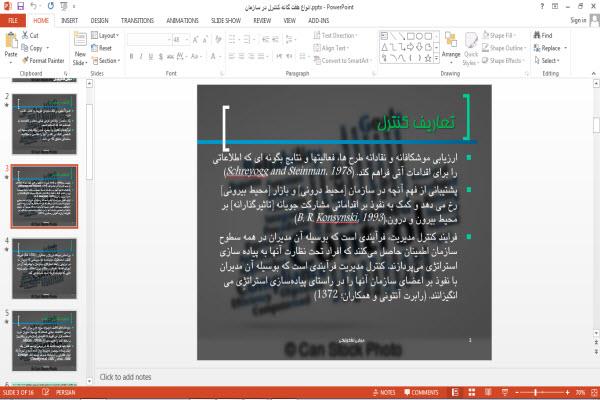Decrease font size with the smaller A icon

[205, 39]
